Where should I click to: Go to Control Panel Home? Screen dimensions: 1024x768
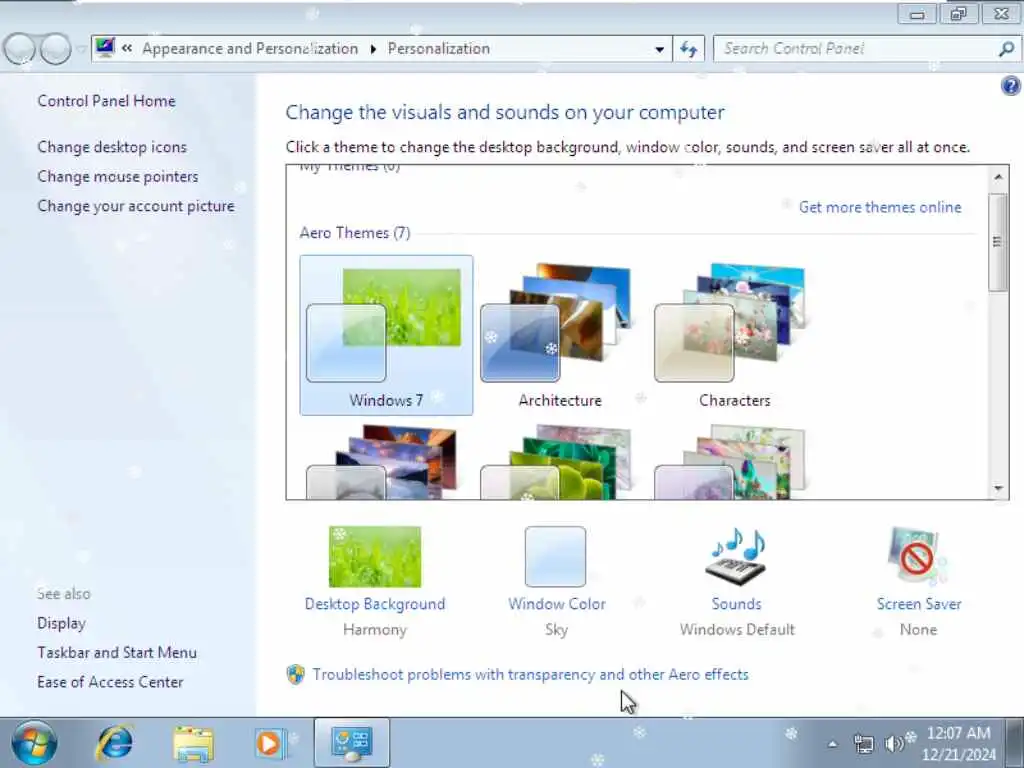106,101
